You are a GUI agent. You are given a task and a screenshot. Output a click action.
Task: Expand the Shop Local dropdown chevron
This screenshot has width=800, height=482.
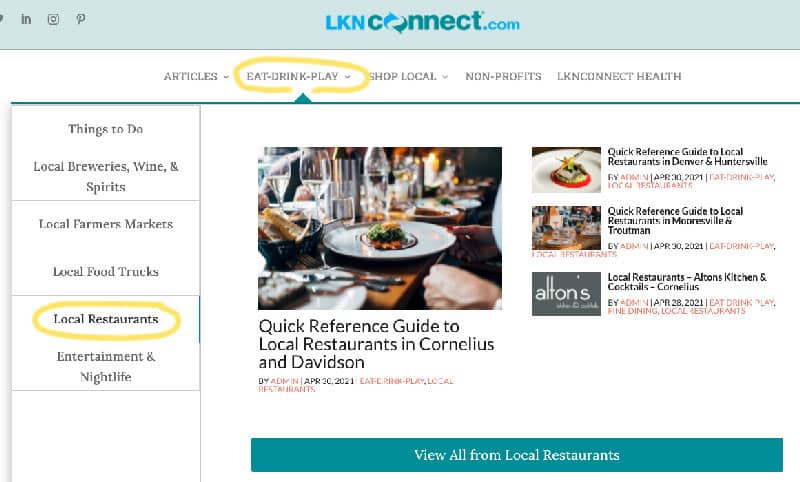(x=445, y=77)
